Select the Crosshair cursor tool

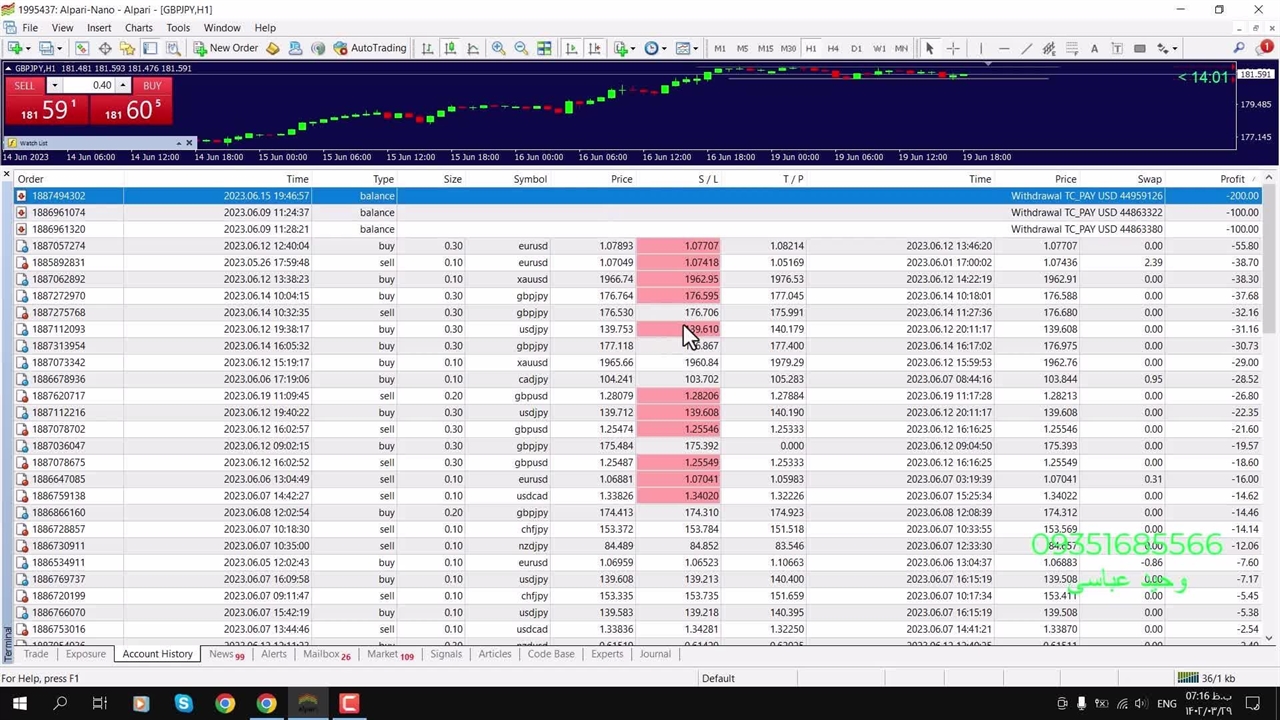click(x=953, y=48)
